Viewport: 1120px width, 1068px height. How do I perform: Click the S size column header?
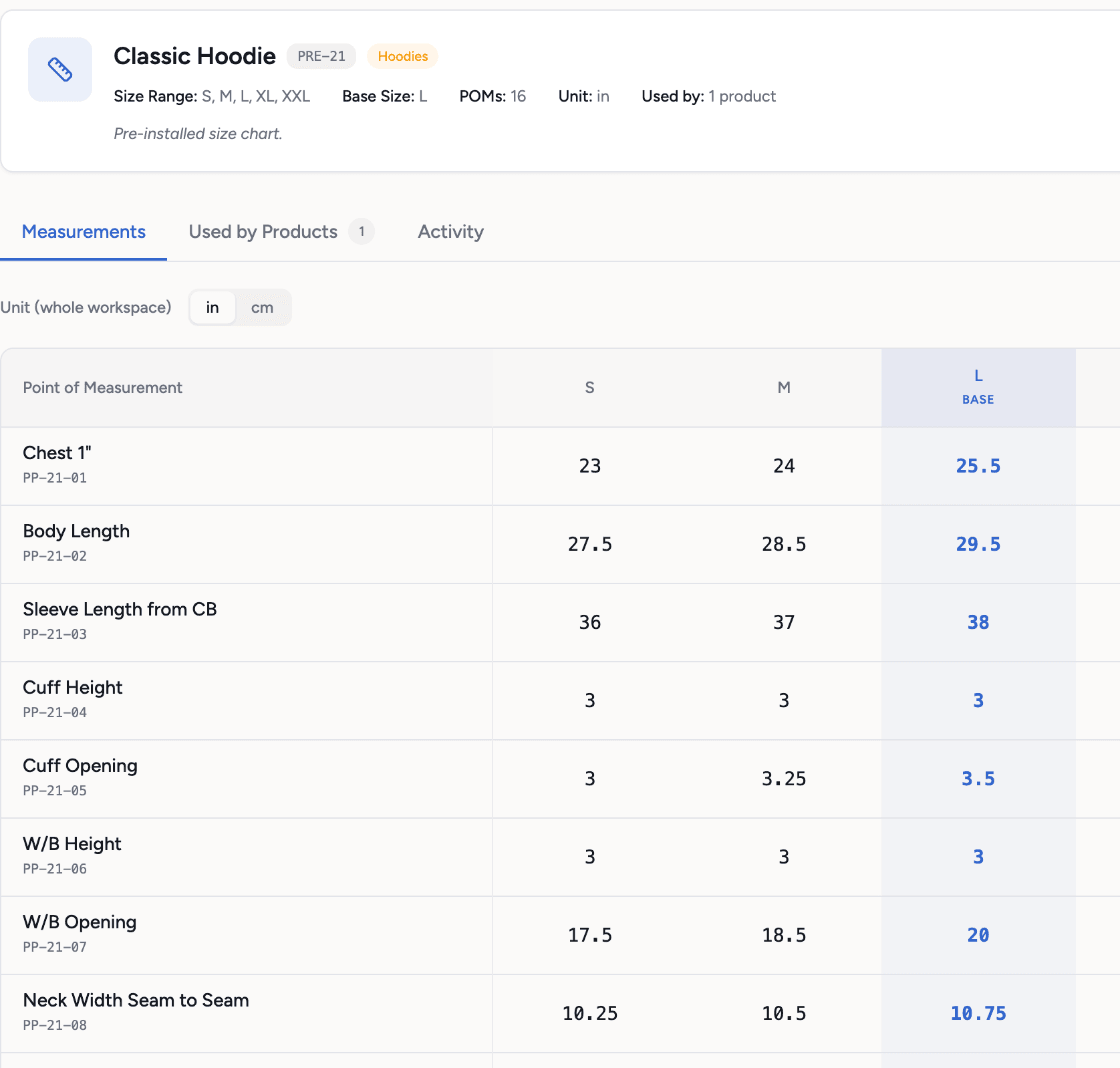tap(589, 387)
